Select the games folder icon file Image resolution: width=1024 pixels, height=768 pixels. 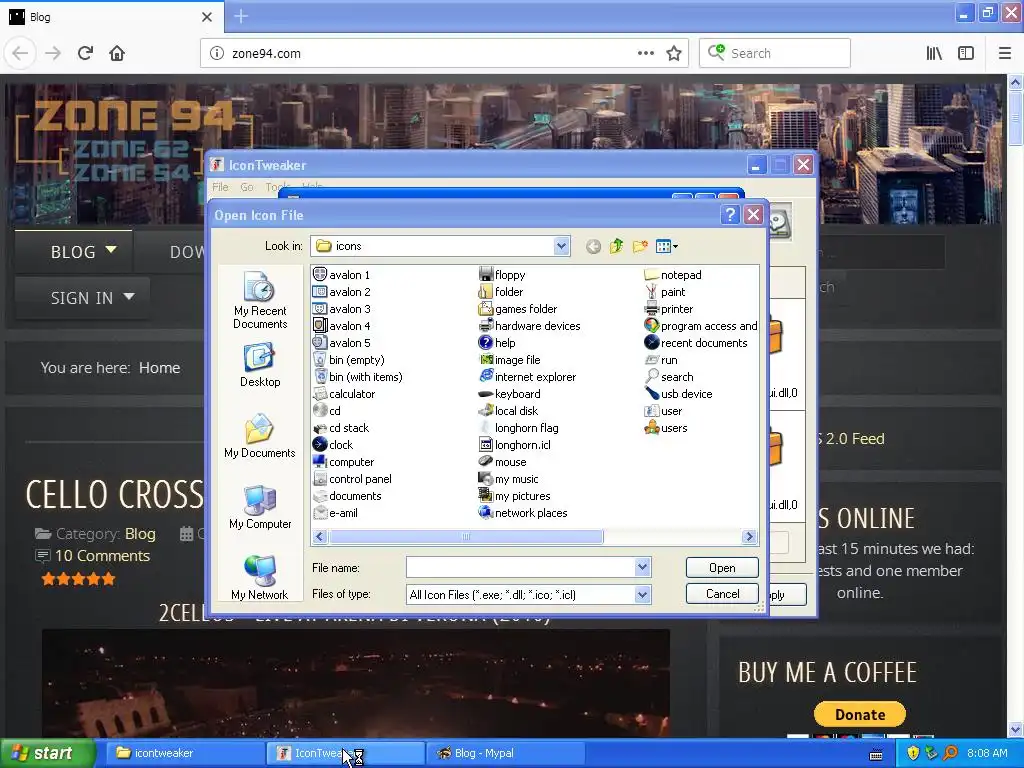[519, 309]
